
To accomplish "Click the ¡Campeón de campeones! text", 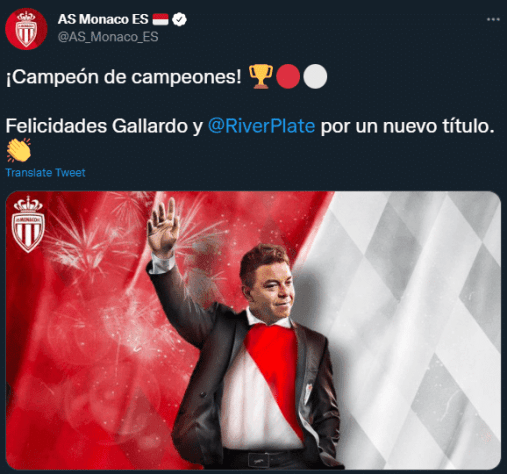I will (x=123, y=77).
